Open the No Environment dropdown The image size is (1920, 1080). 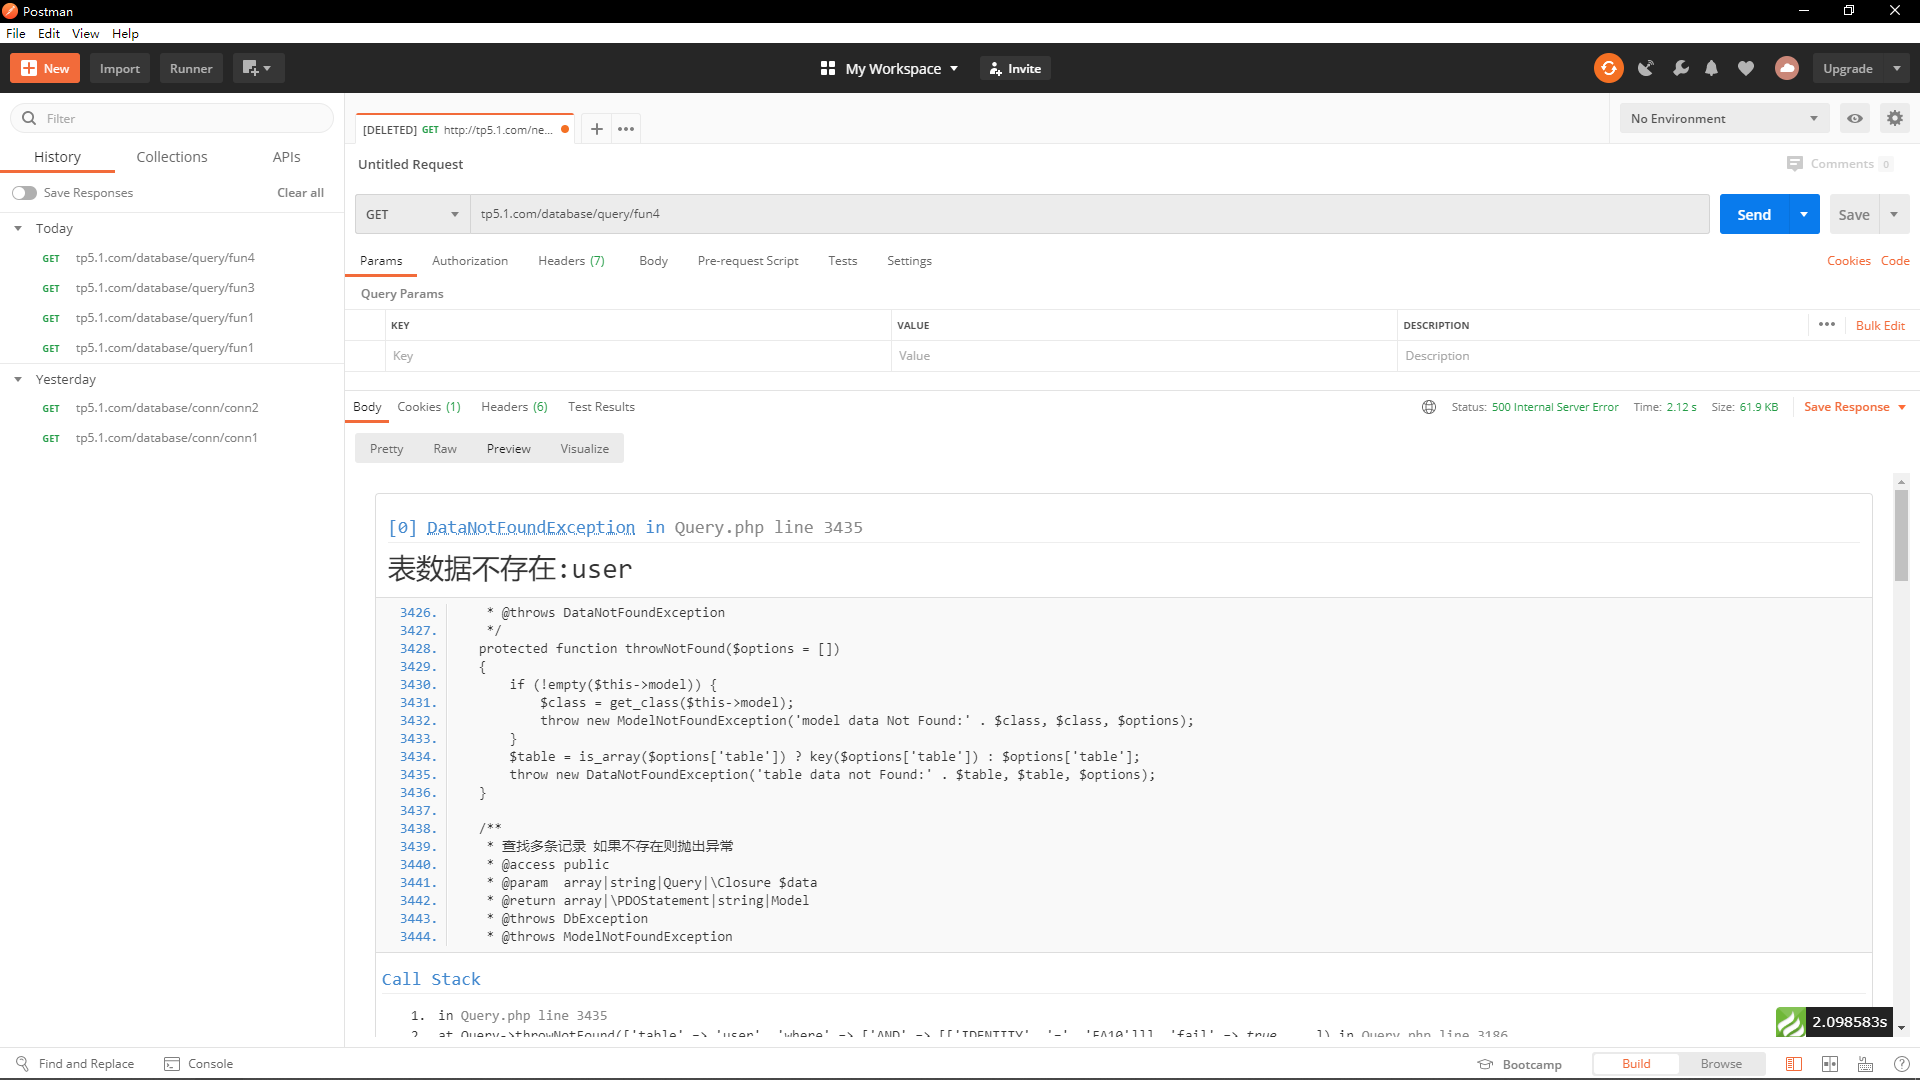(1724, 118)
